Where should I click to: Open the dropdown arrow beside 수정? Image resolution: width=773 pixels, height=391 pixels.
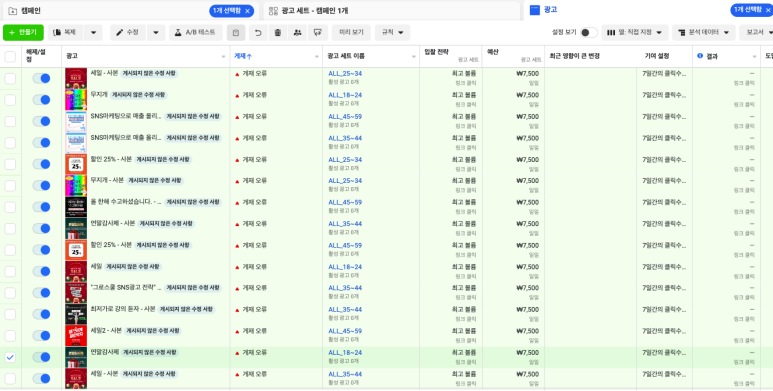coord(156,33)
